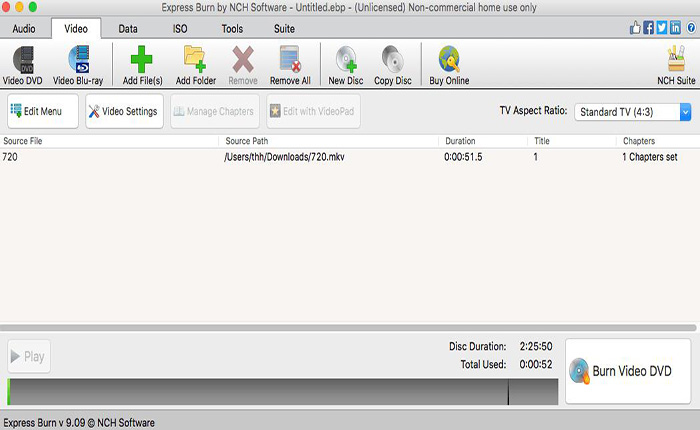The width and height of the screenshot is (700, 430).
Task: Click the Add Folder icon
Action: click(x=195, y=59)
